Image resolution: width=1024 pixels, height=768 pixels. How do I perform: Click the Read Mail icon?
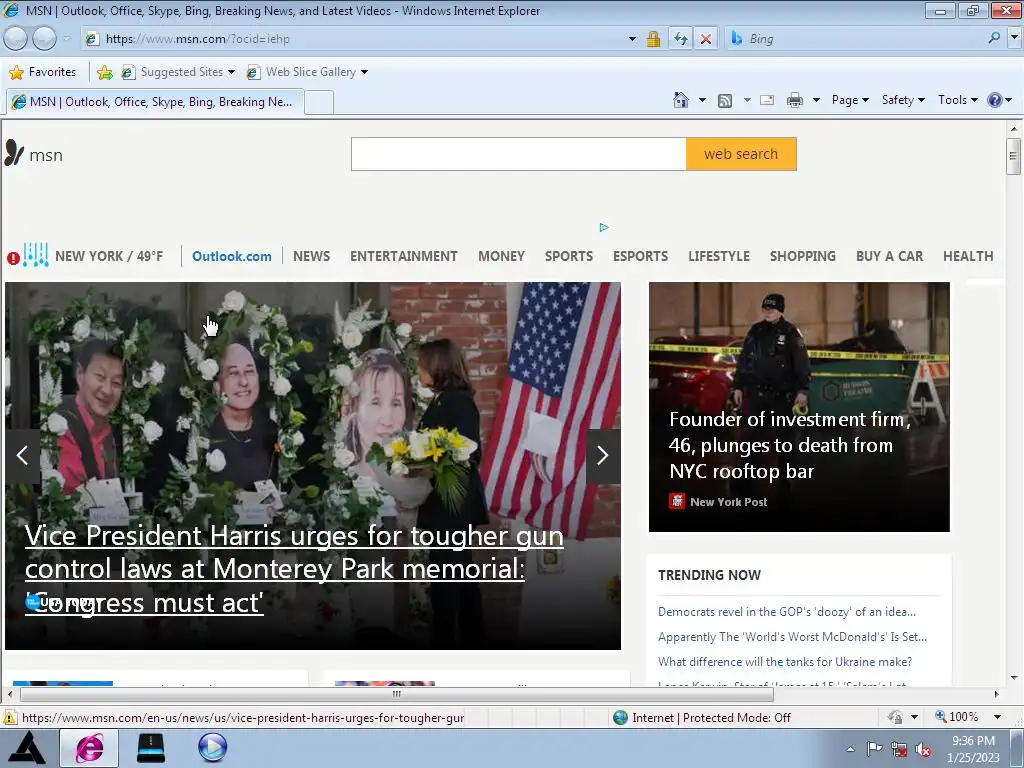pyautogui.click(x=767, y=100)
